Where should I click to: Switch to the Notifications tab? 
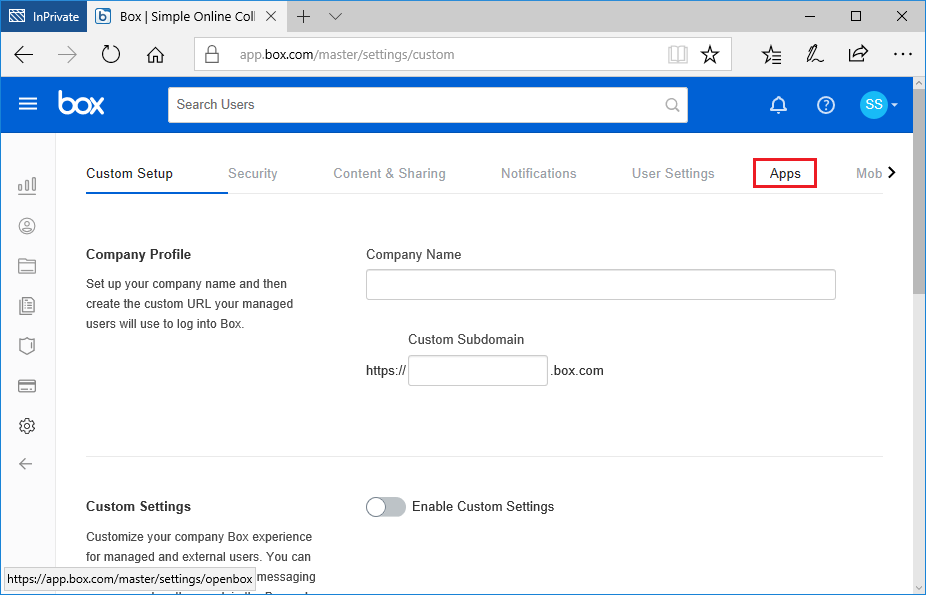(x=539, y=174)
